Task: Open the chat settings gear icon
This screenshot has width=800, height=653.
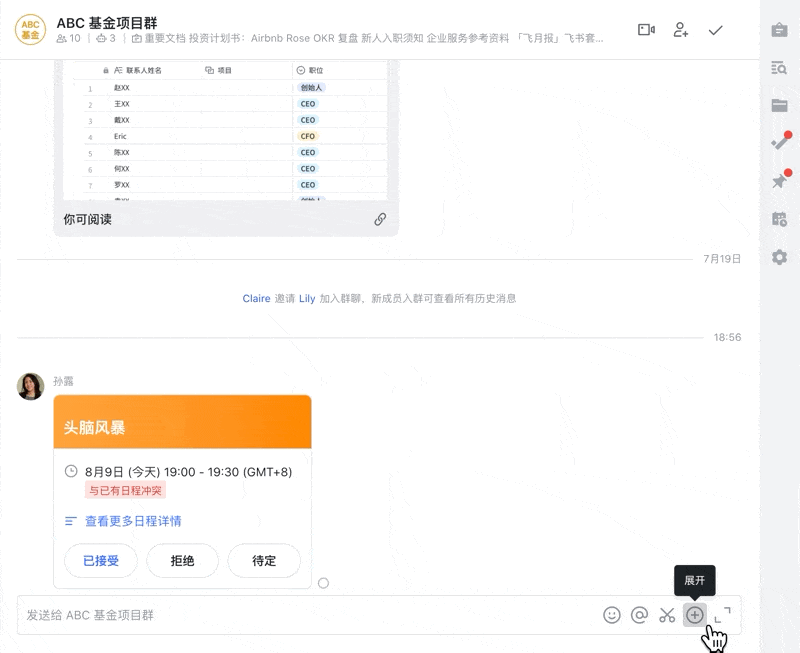Action: point(779,257)
